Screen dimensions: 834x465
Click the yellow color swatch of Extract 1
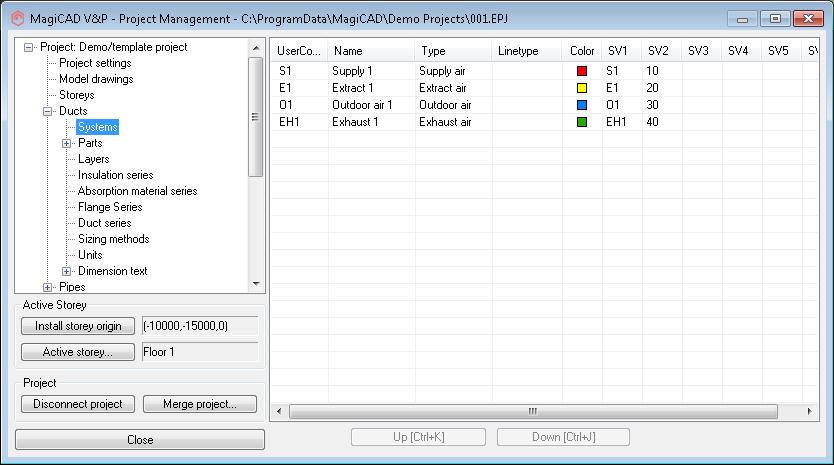pyautogui.click(x=582, y=88)
